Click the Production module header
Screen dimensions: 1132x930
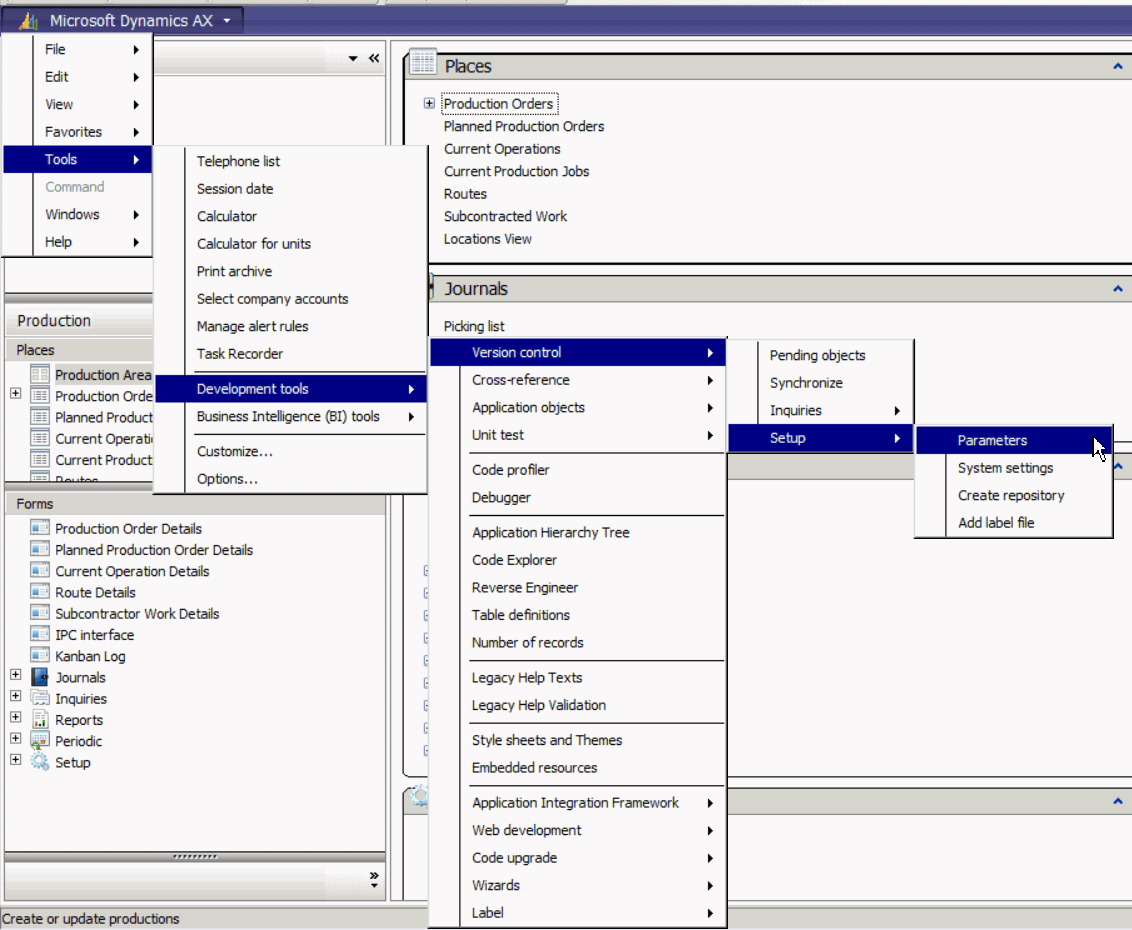point(79,321)
